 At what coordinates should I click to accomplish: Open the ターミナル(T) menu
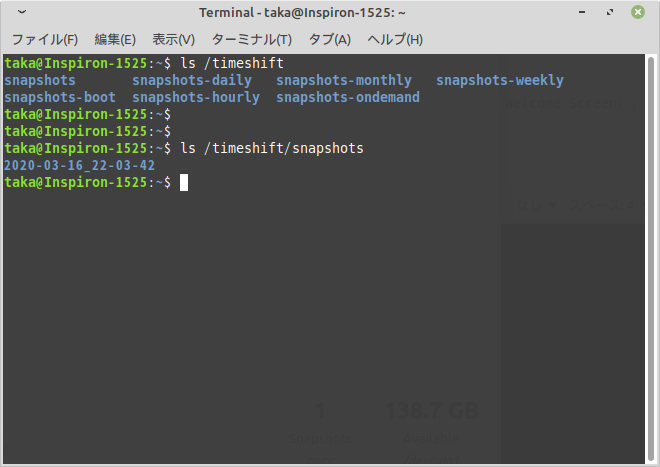(x=252, y=40)
